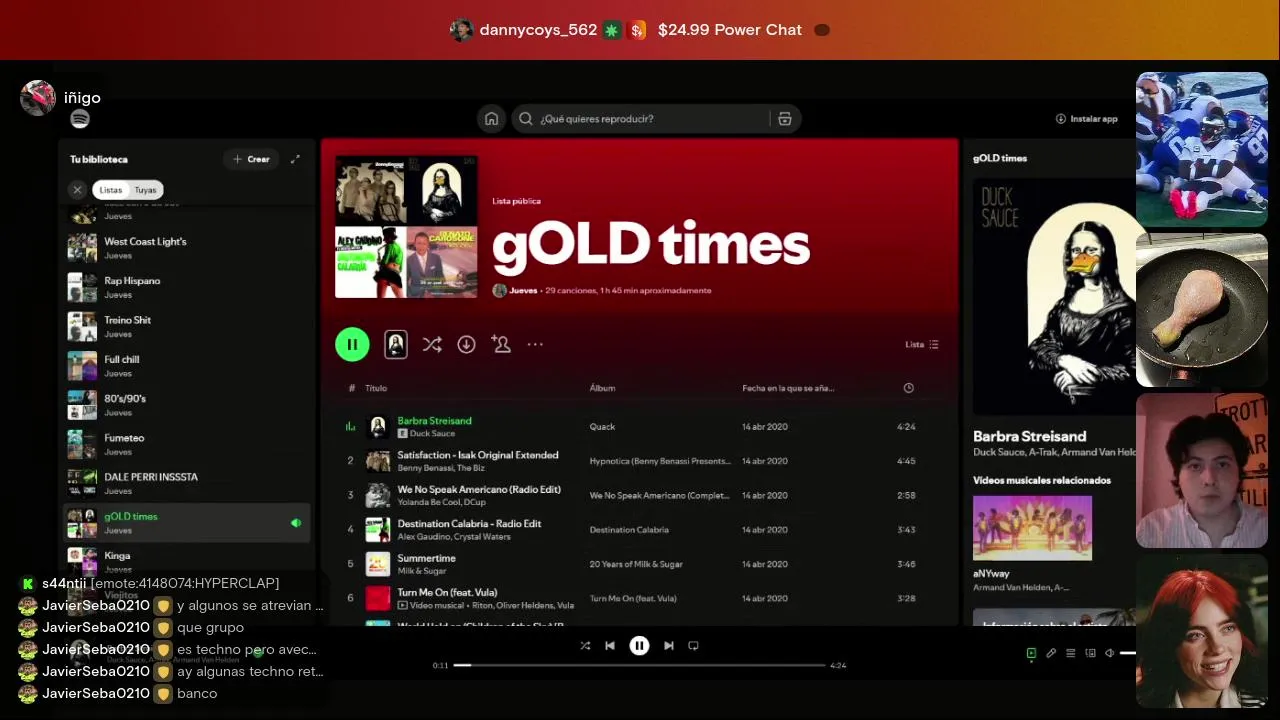Sort by duration clock icon header
The width and height of the screenshot is (1280, 720).
pyautogui.click(x=908, y=388)
